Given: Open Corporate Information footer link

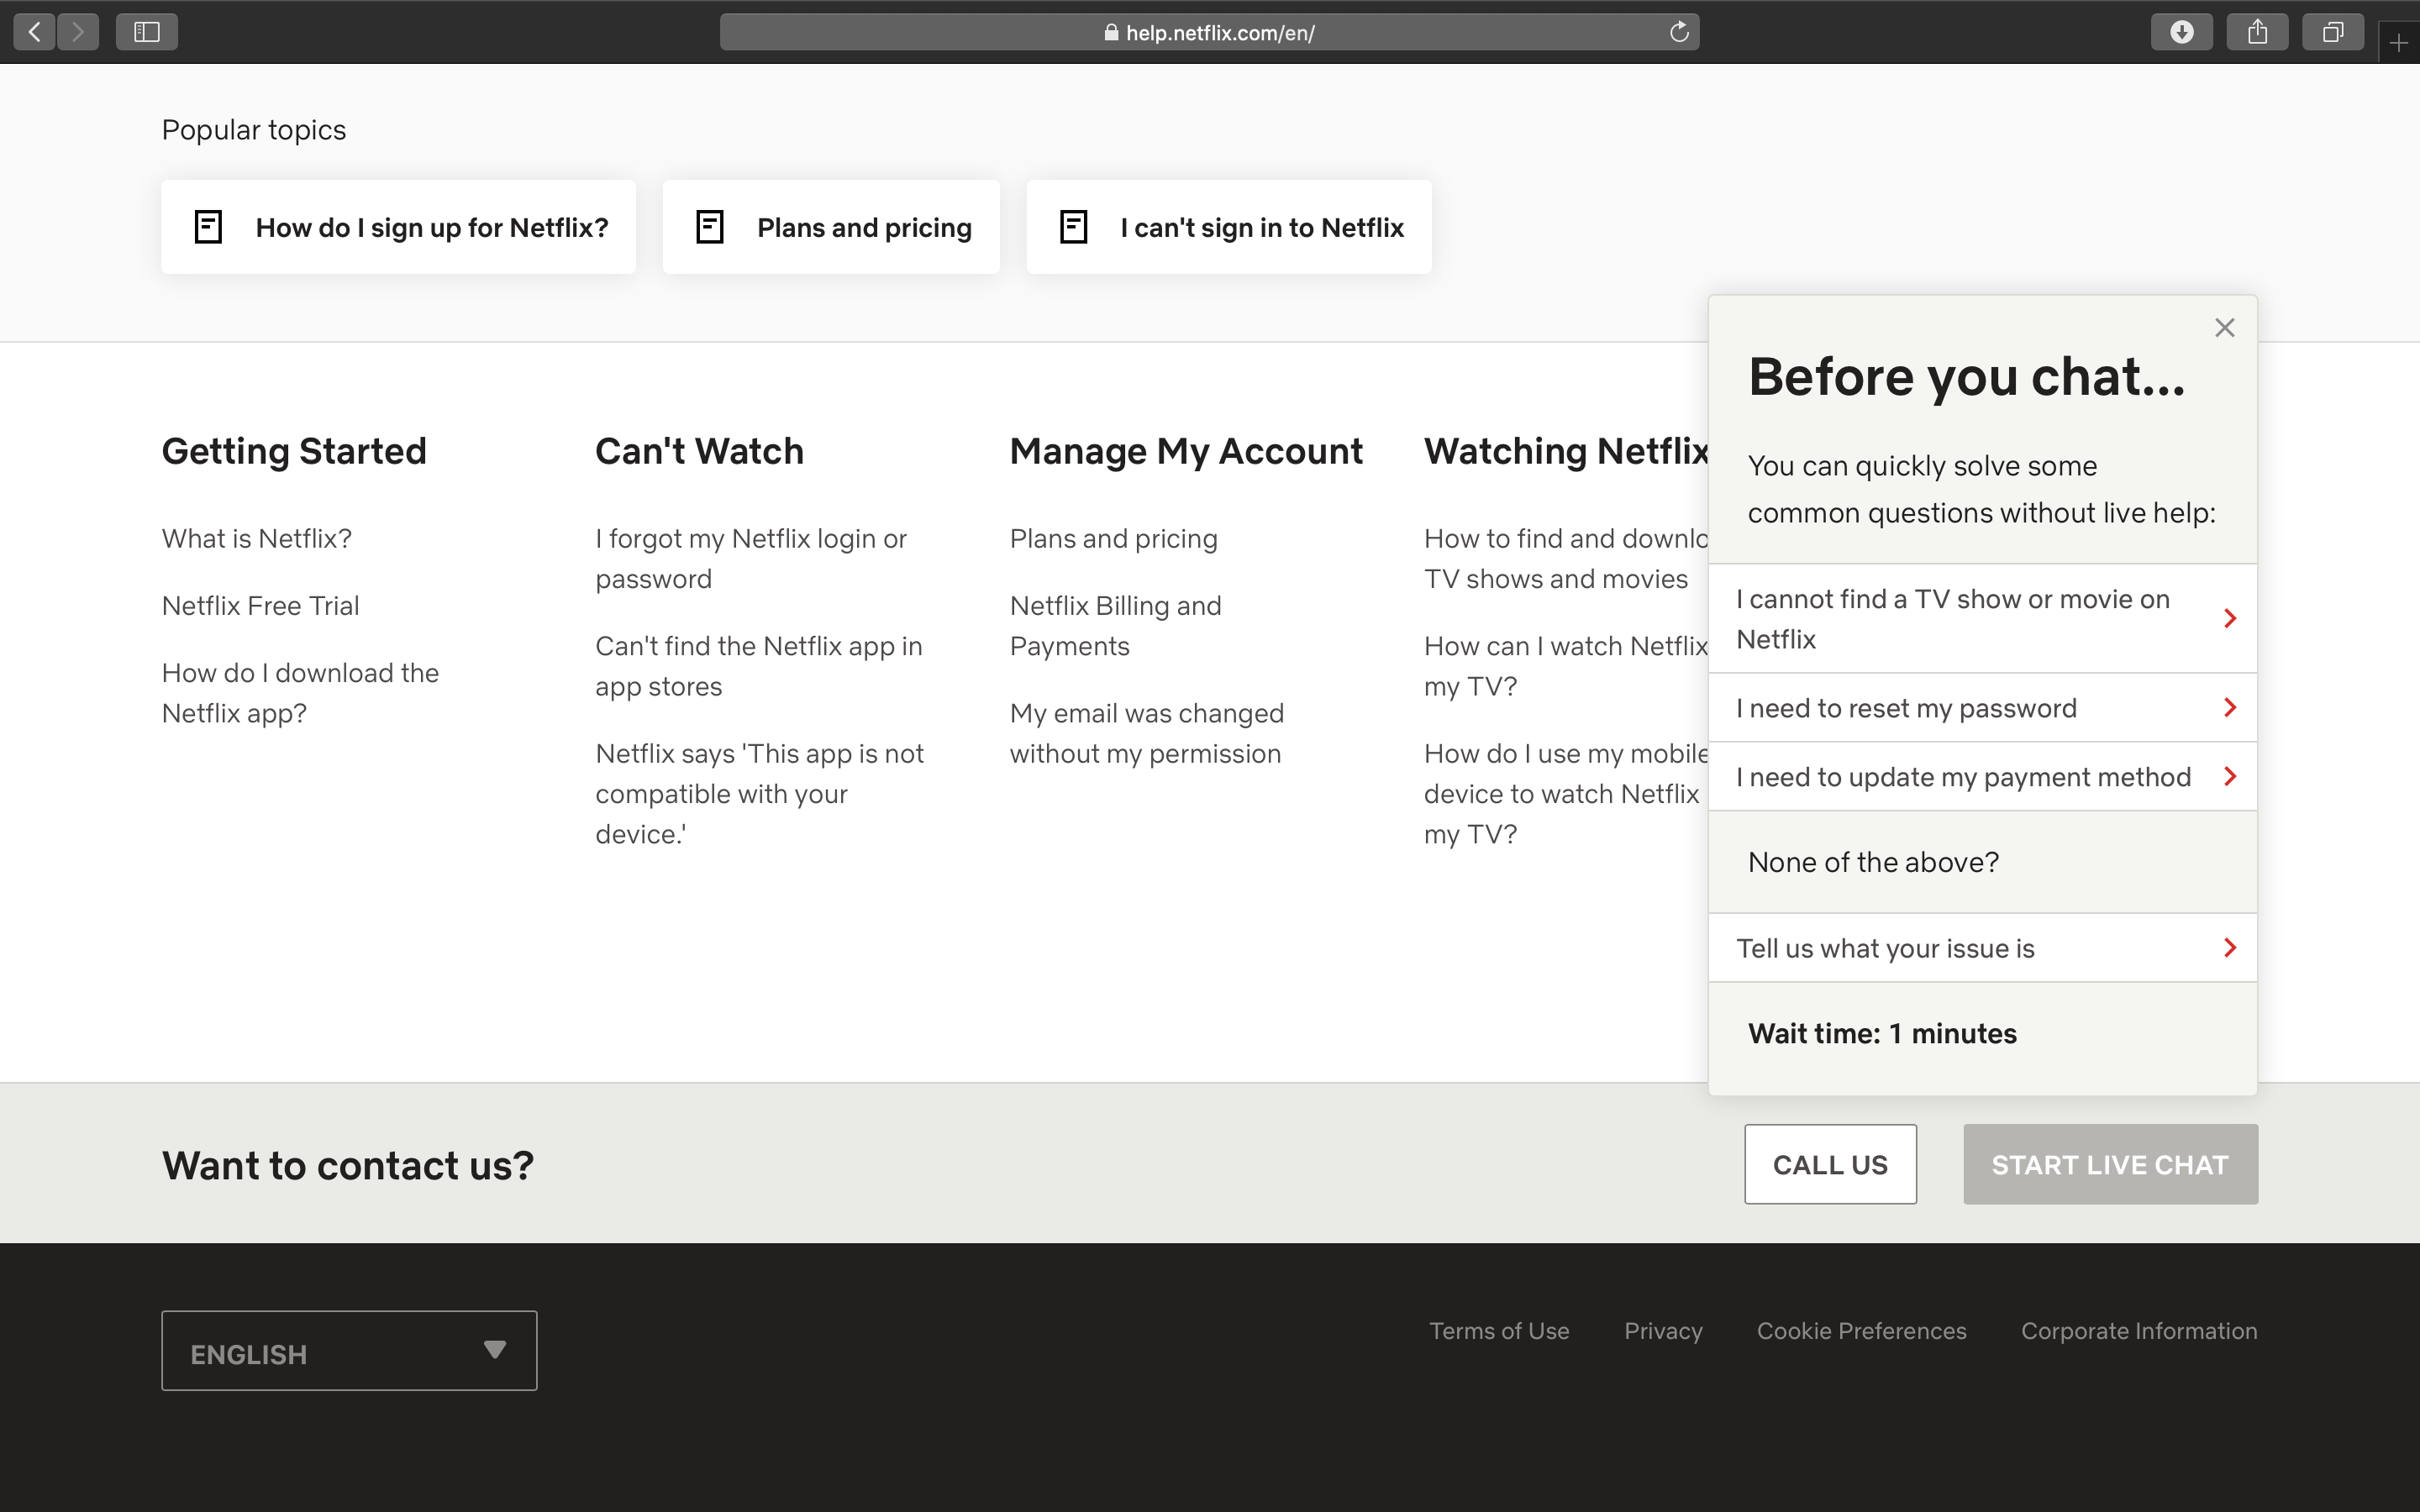Looking at the screenshot, I should coord(2139,1331).
